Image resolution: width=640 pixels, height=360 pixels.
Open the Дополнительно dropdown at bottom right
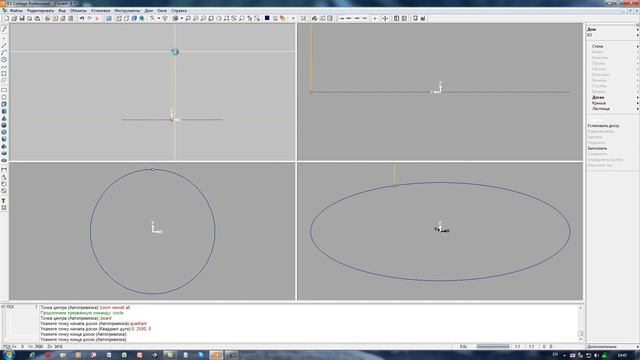(613, 347)
